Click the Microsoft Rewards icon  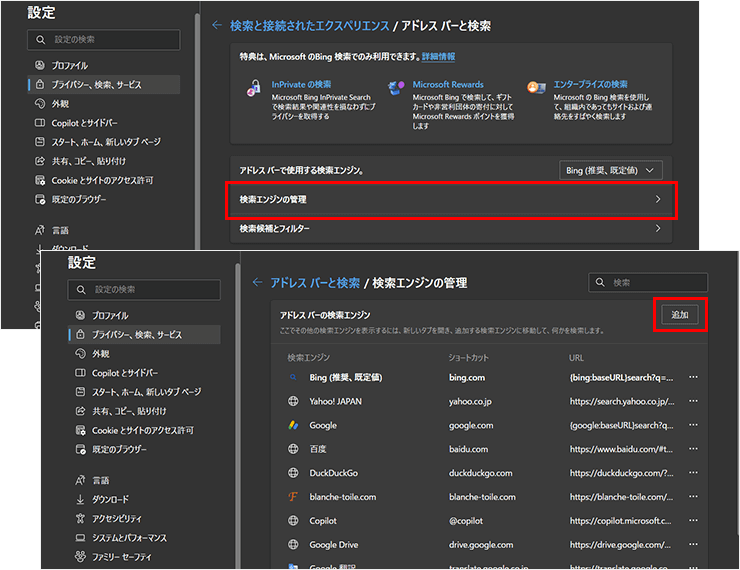pos(395,88)
